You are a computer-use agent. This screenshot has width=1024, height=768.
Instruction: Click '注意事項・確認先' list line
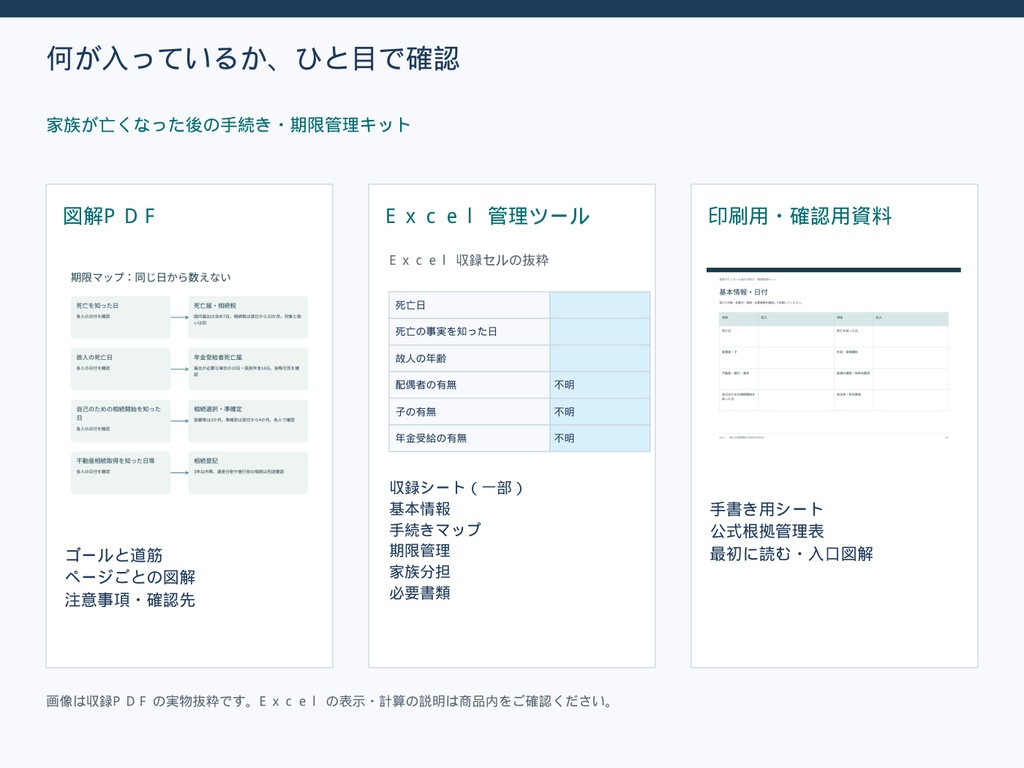click(130, 600)
